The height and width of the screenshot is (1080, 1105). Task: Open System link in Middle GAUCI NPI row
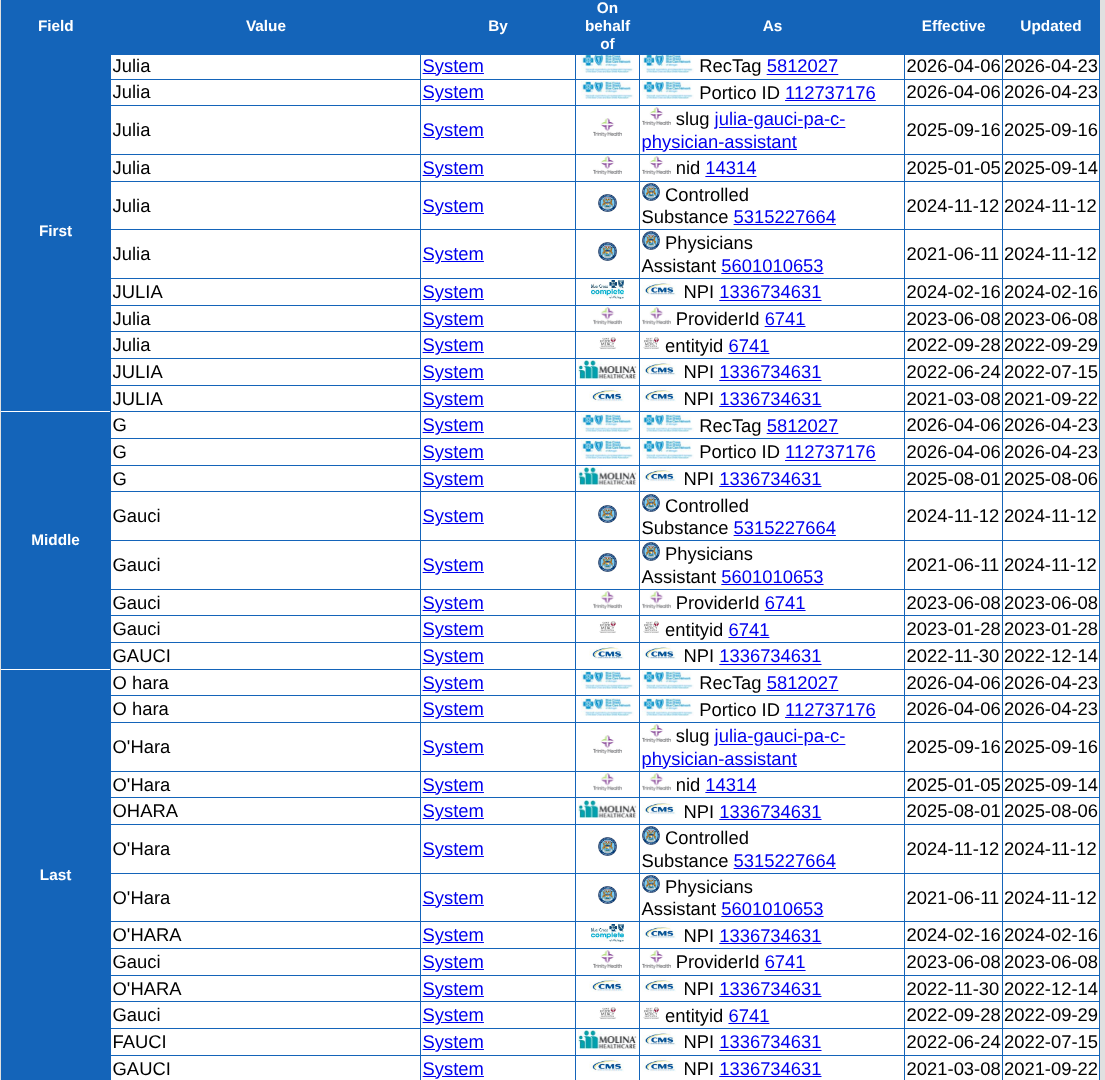point(452,656)
